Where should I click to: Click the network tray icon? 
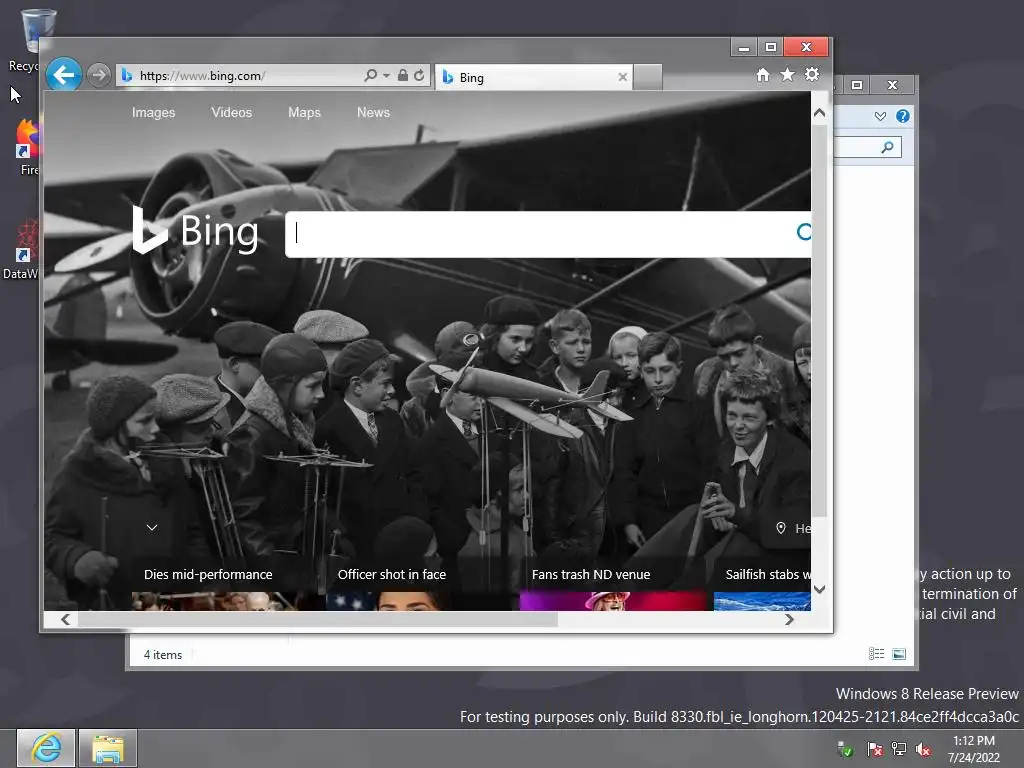899,749
